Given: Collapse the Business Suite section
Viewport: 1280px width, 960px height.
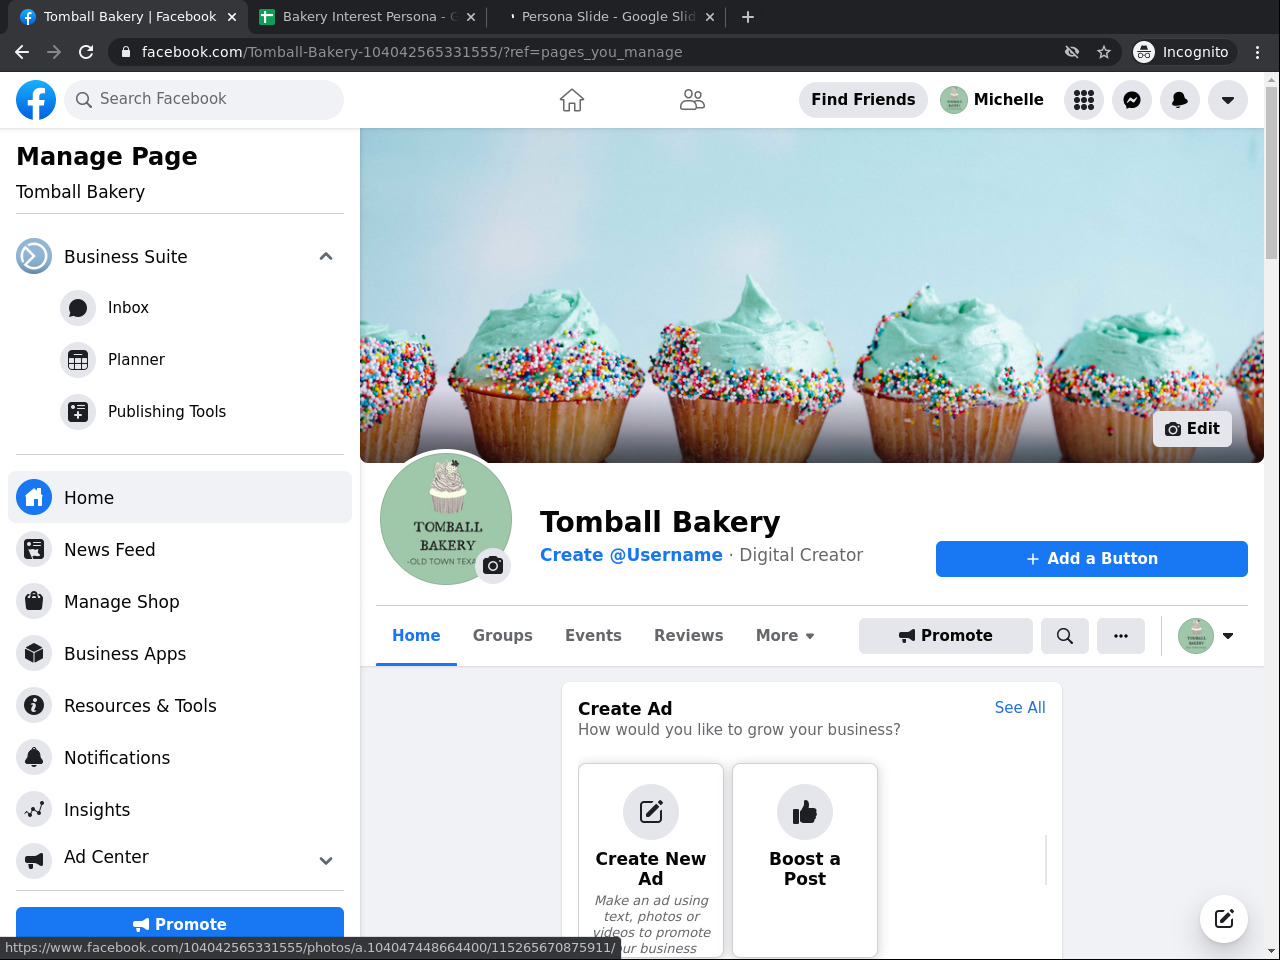Looking at the screenshot, I should pos(326,257).
